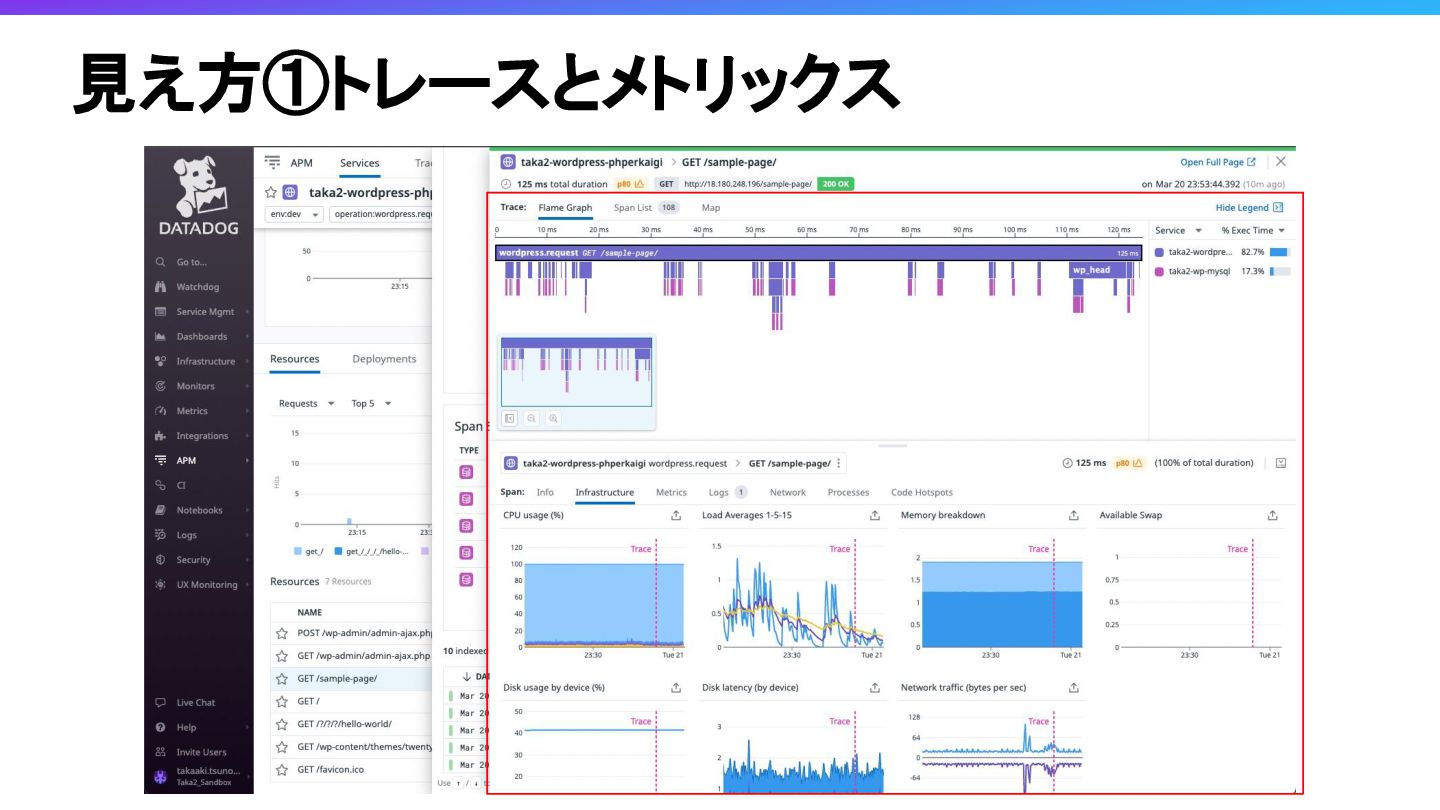Click Hide Legend
The image size is (1440, 810).
coord(1249,208)
